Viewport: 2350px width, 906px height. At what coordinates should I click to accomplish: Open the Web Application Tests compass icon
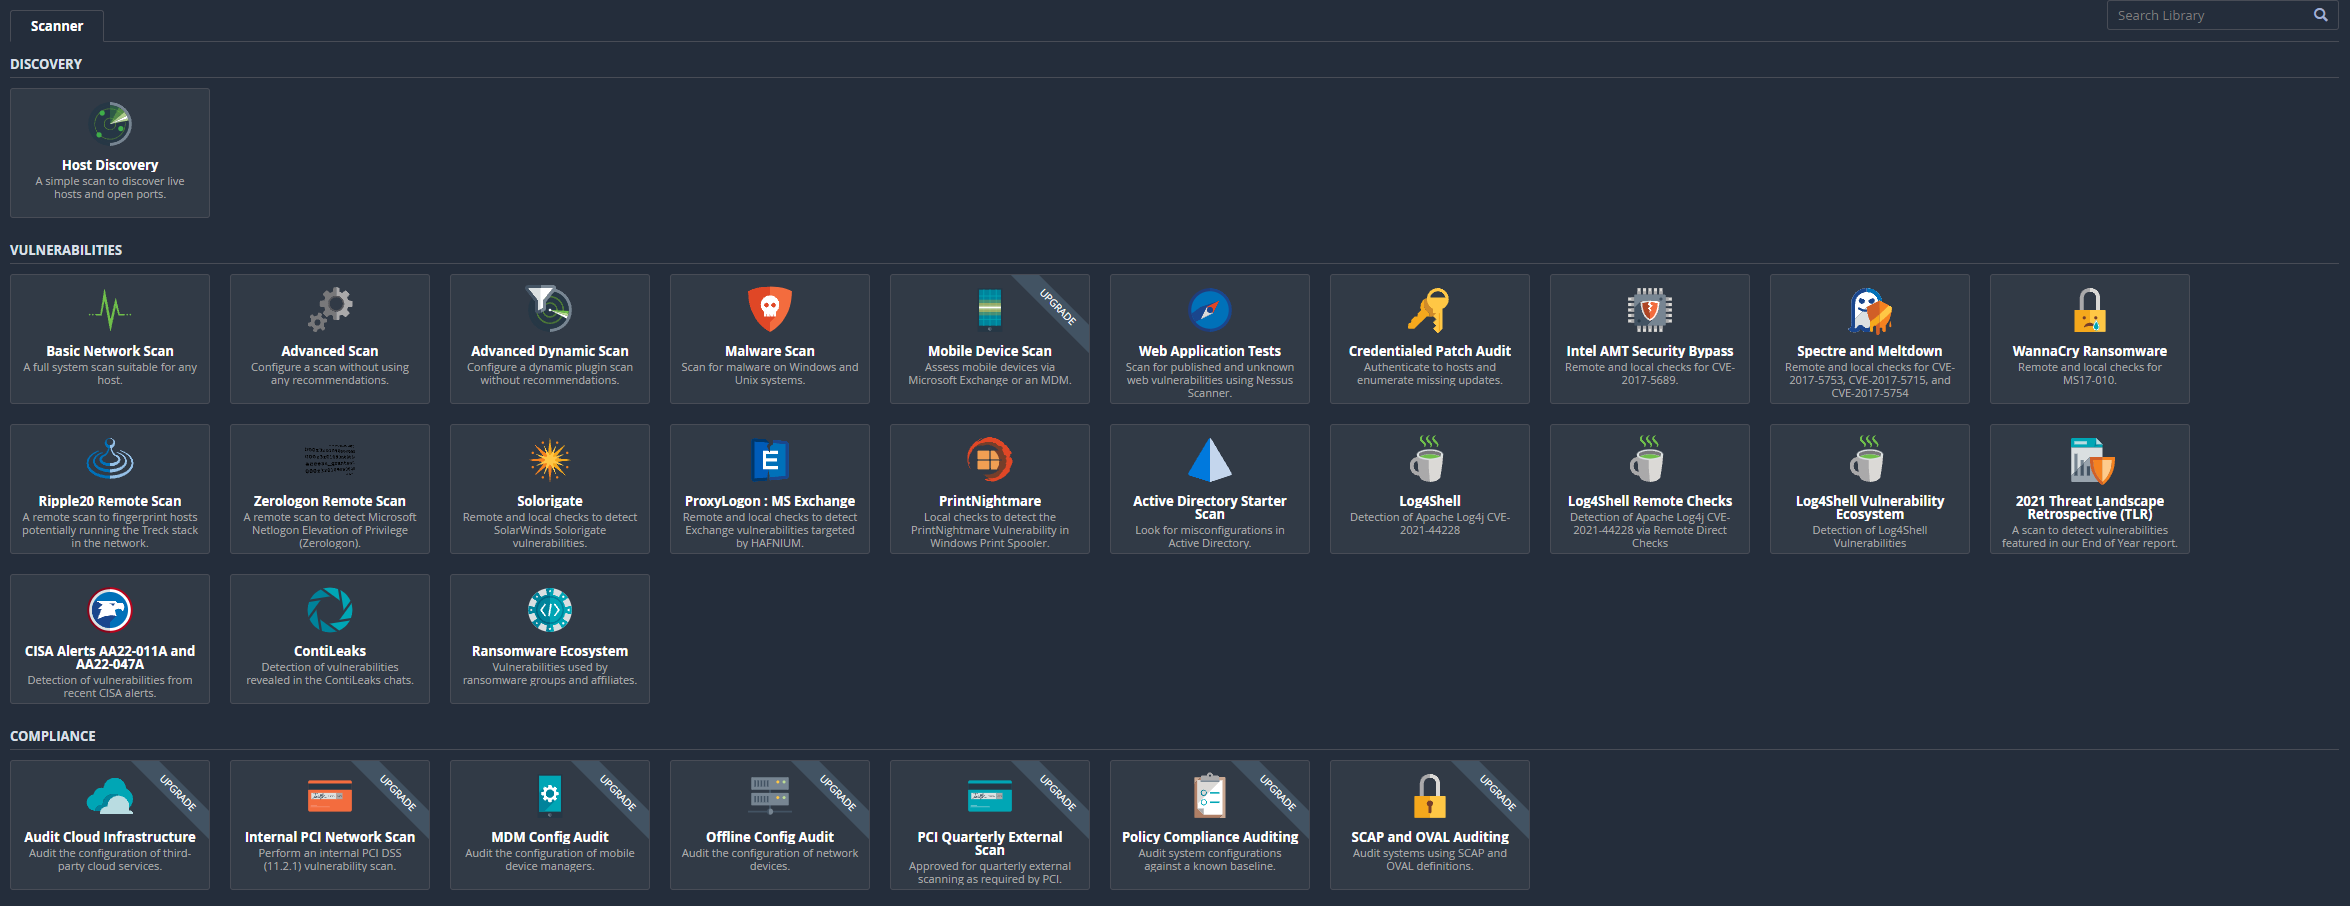coord(1210,310)
